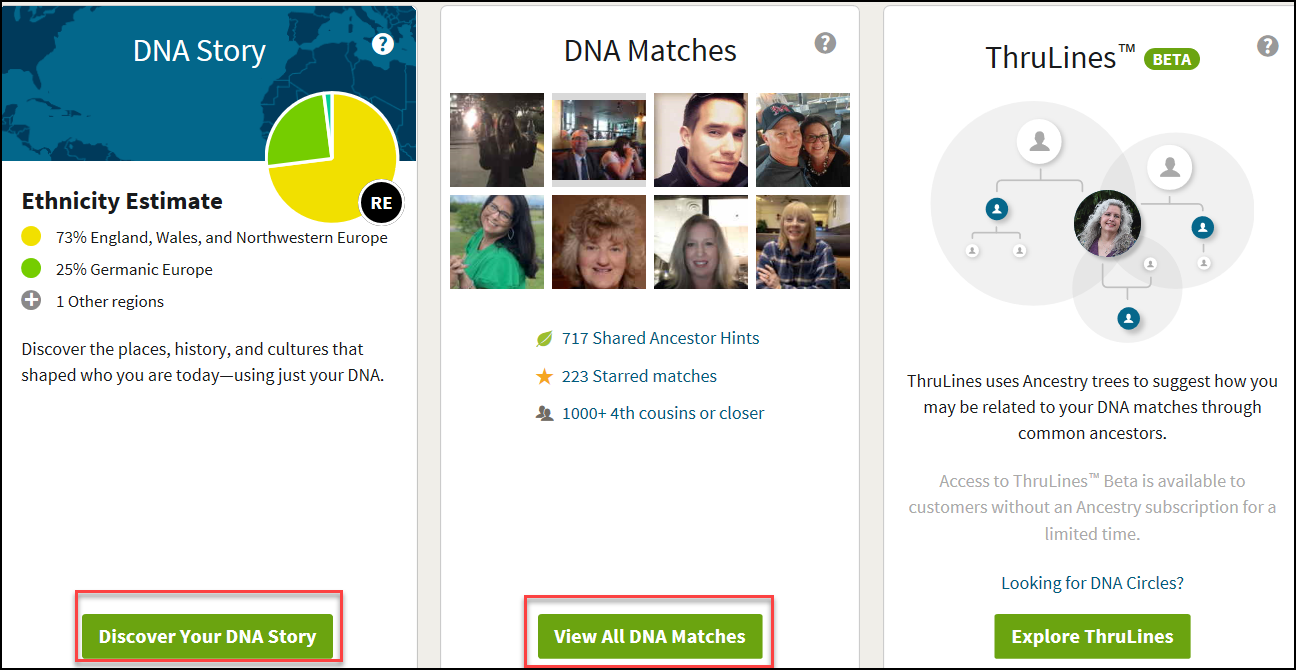Click the DNA Story help question mark icon
The height and width of the screenshot is (670, 1296).
[383, 44]
